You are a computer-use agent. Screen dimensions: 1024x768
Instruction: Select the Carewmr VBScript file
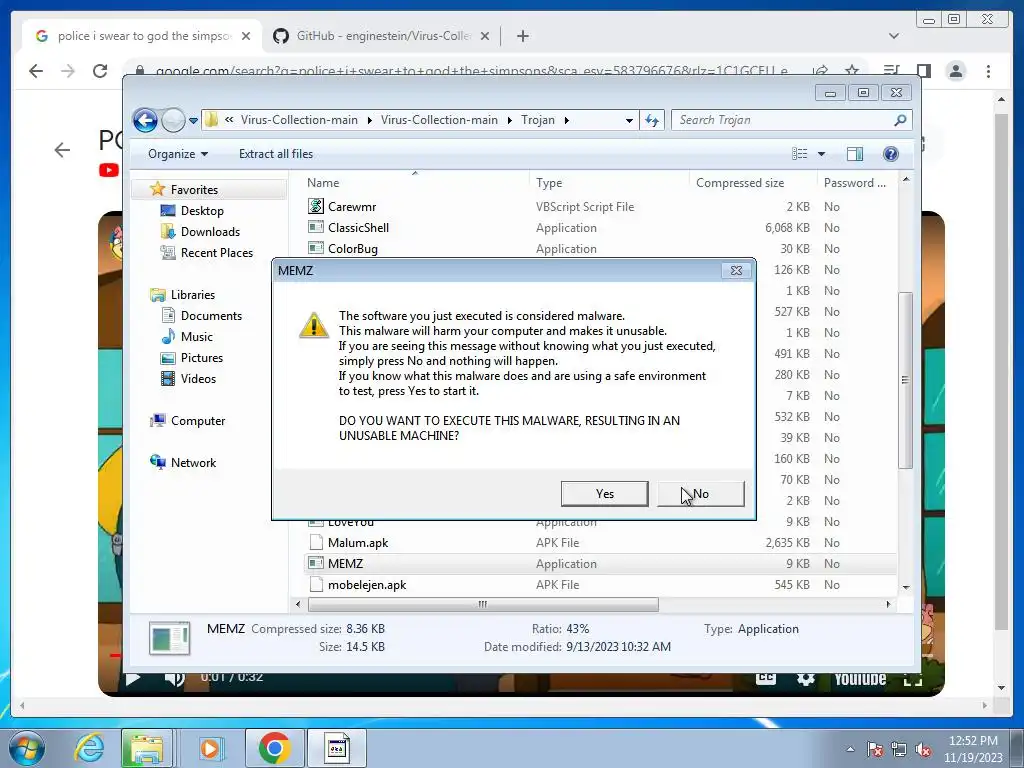pos(600,206)
